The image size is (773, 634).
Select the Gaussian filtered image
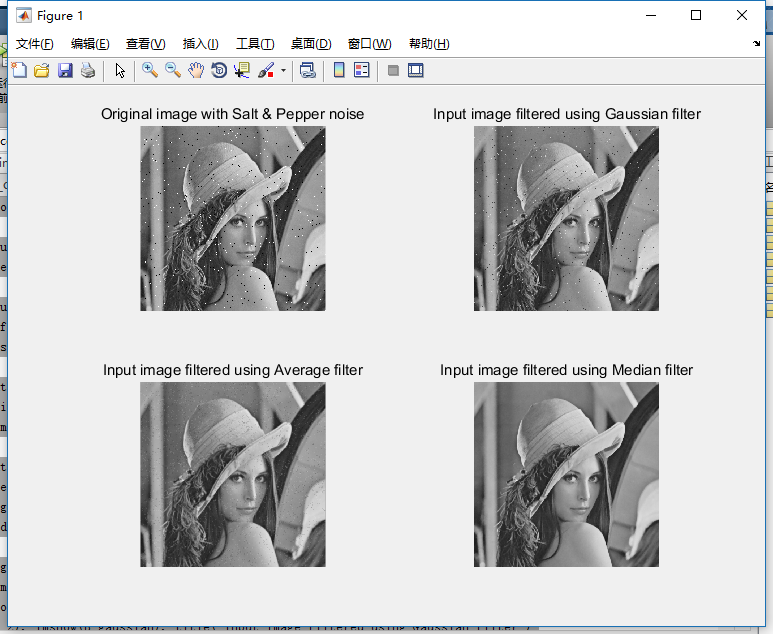point(566,218)
